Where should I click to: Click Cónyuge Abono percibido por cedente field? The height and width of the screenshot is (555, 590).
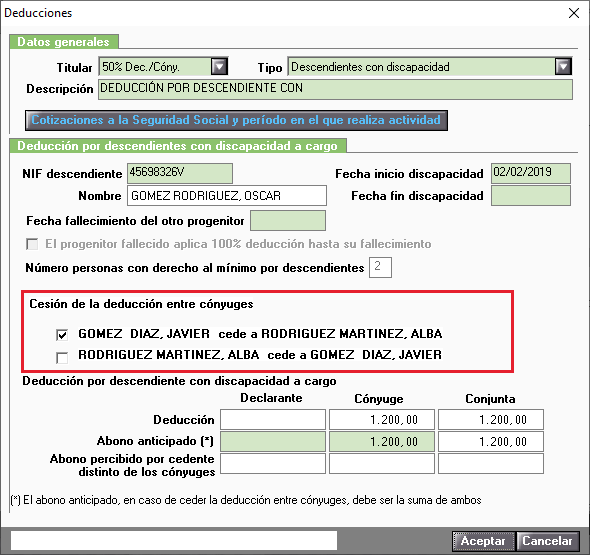pyautogui.click(x=382, y=464)
